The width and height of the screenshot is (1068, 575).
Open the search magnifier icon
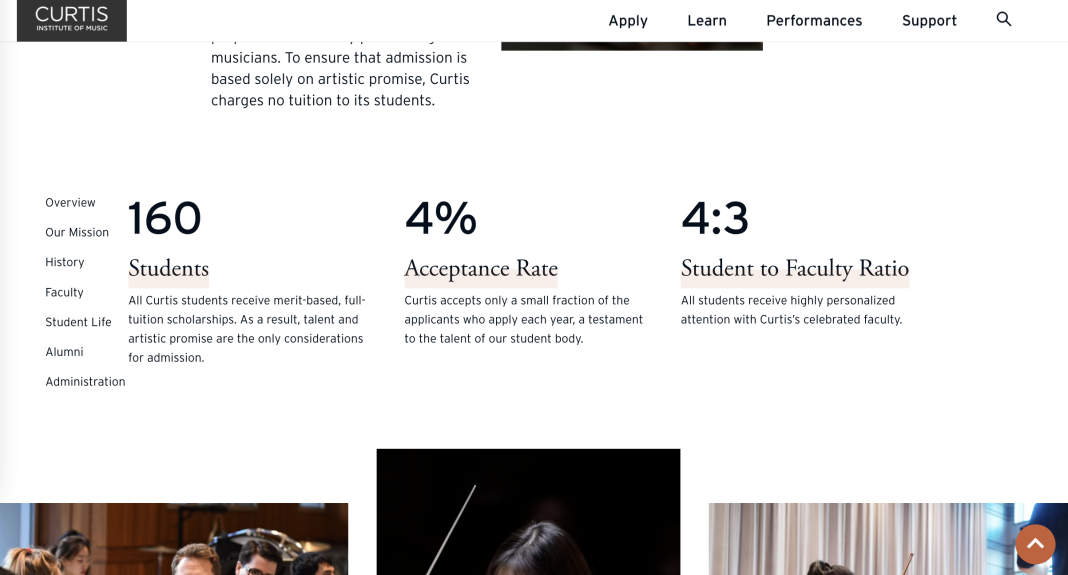[x=1003, y=19]
